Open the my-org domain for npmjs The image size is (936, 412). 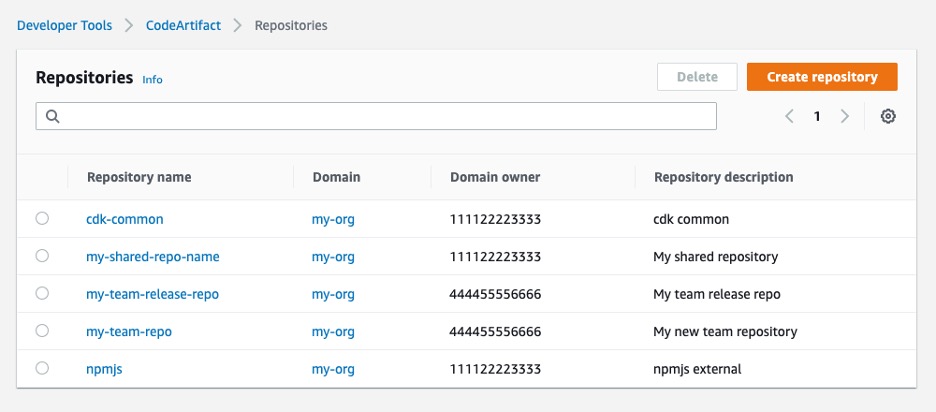click(x=333, y=369)
